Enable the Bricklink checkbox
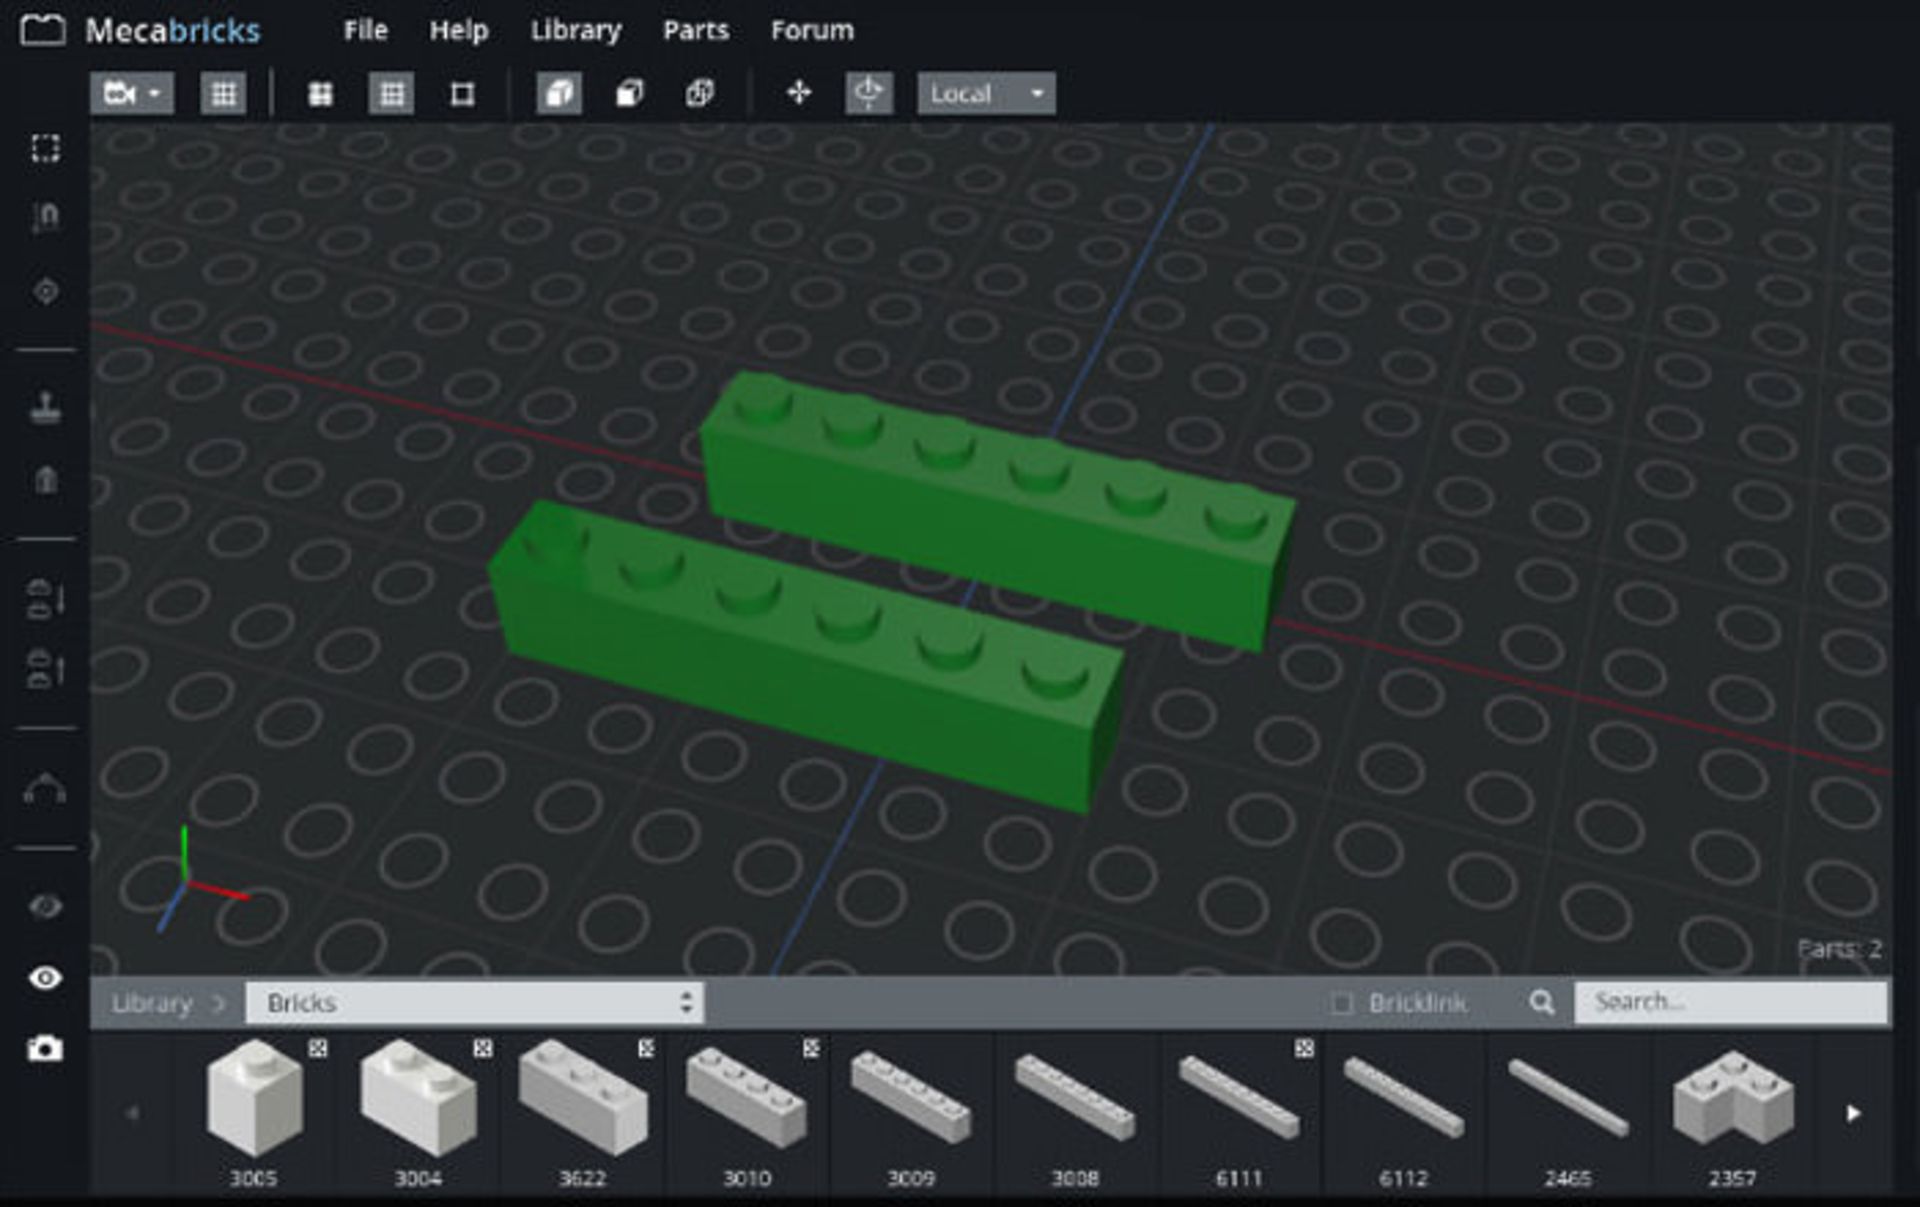 click(x=1341, y=1003)
